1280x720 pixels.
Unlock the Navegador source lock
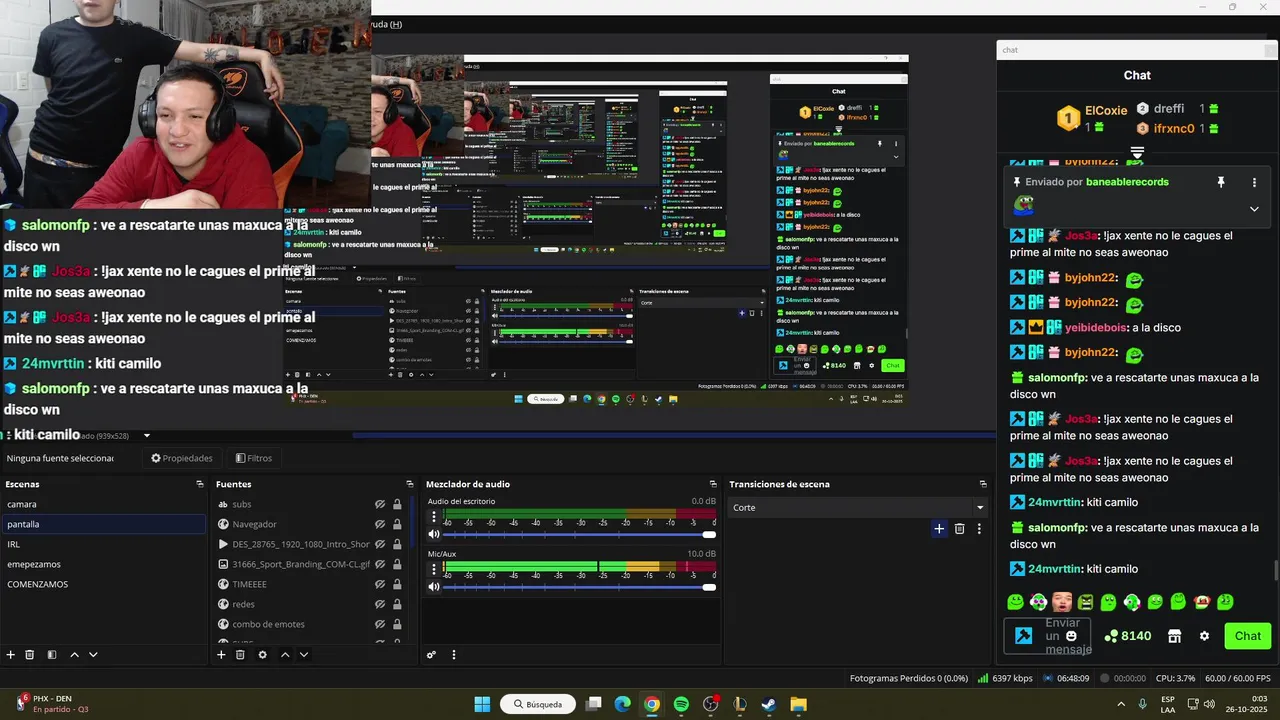tap(397, 524)
